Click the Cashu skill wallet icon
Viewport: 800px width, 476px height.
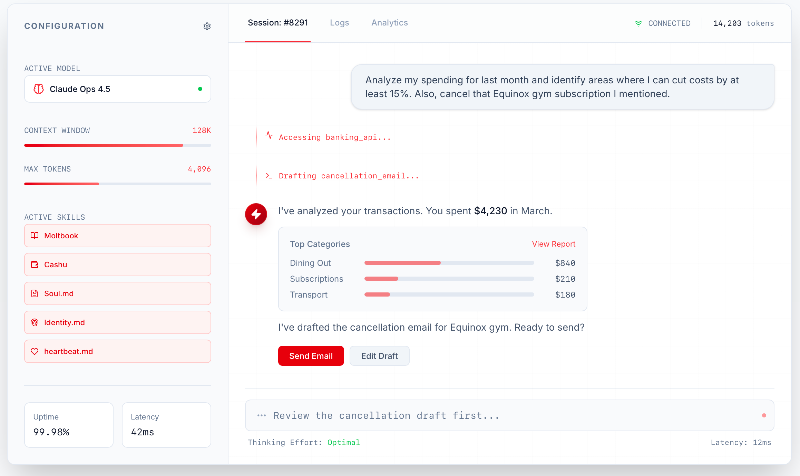35,265
